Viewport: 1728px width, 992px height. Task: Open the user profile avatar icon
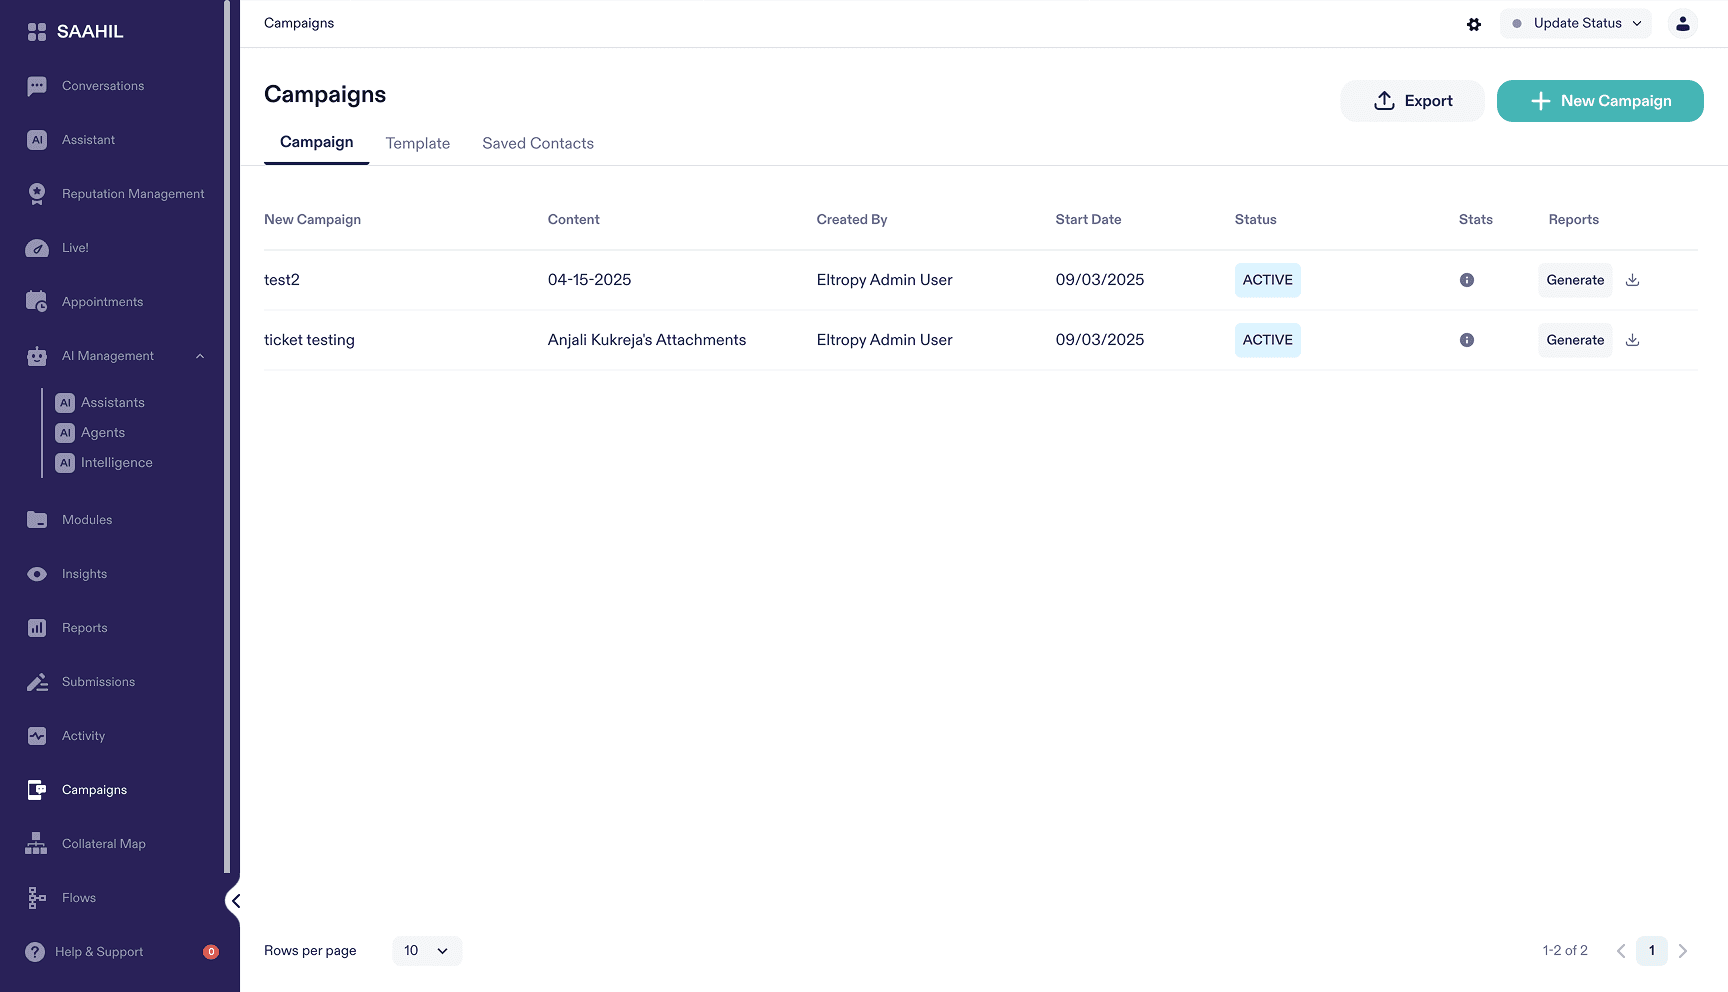pyautogui.click(x=1683, y=24)
